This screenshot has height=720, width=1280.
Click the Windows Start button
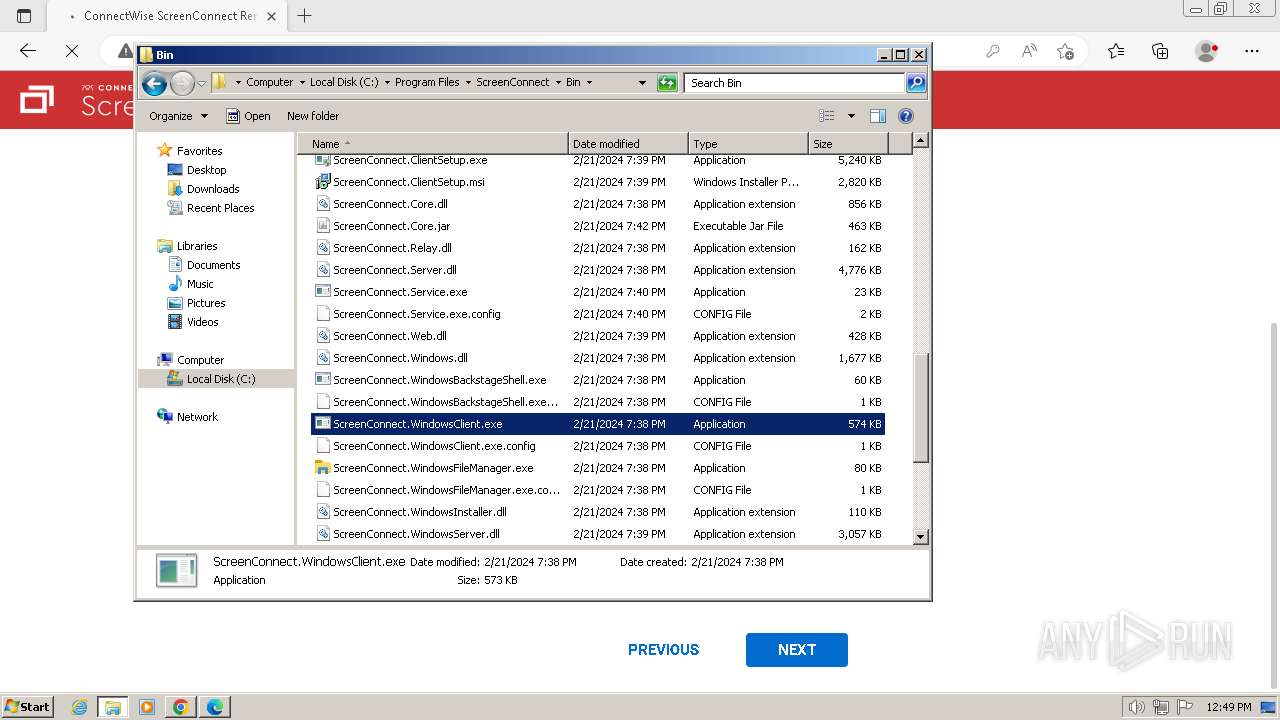28,707
